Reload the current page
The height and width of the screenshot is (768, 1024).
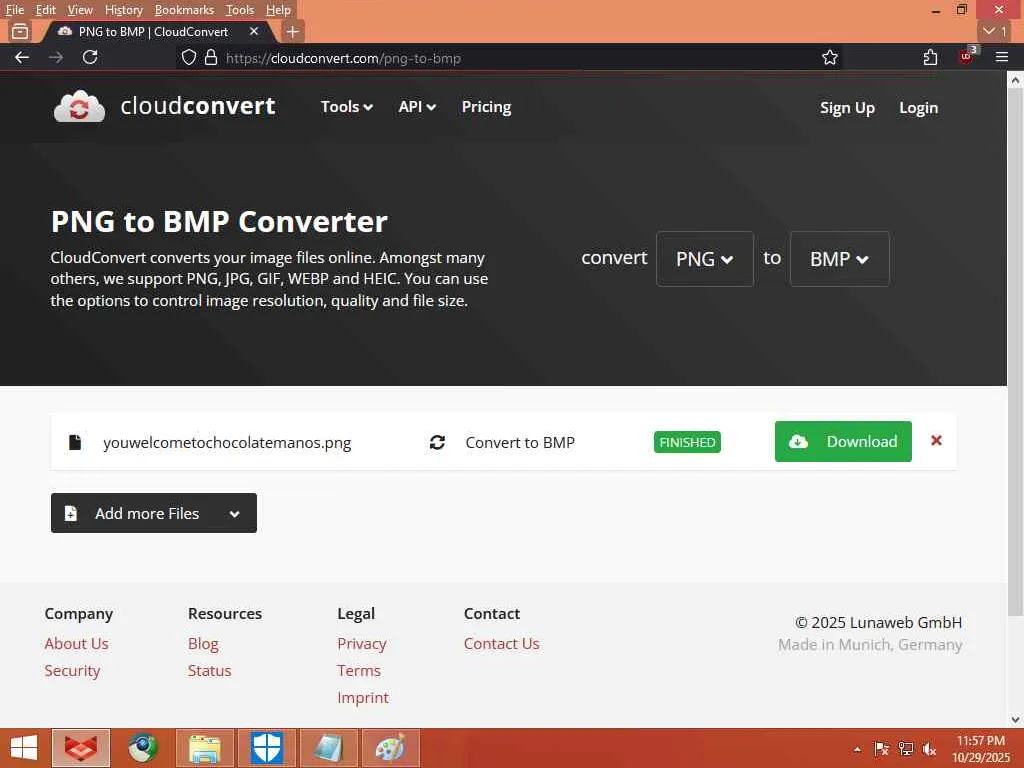click(x=90, y=57)
